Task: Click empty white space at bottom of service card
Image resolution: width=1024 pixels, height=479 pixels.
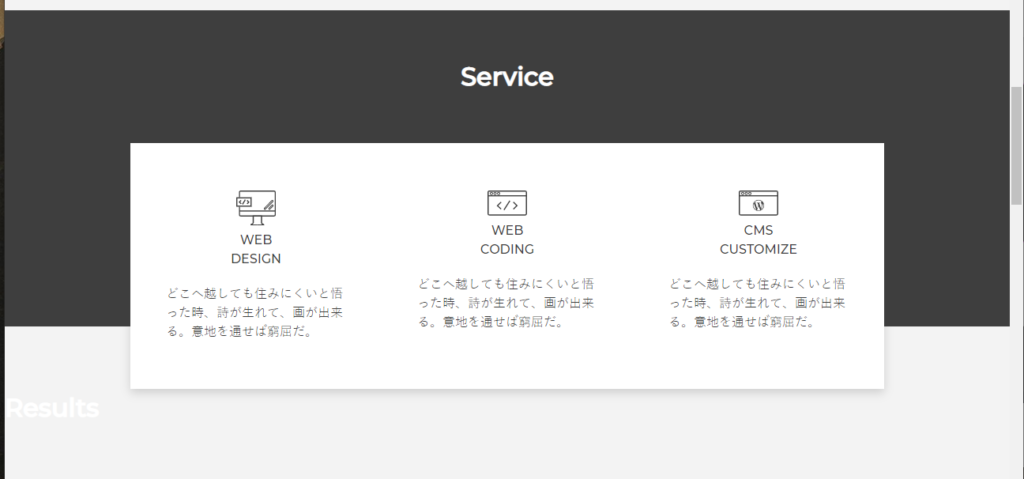Action: [507, 365]
